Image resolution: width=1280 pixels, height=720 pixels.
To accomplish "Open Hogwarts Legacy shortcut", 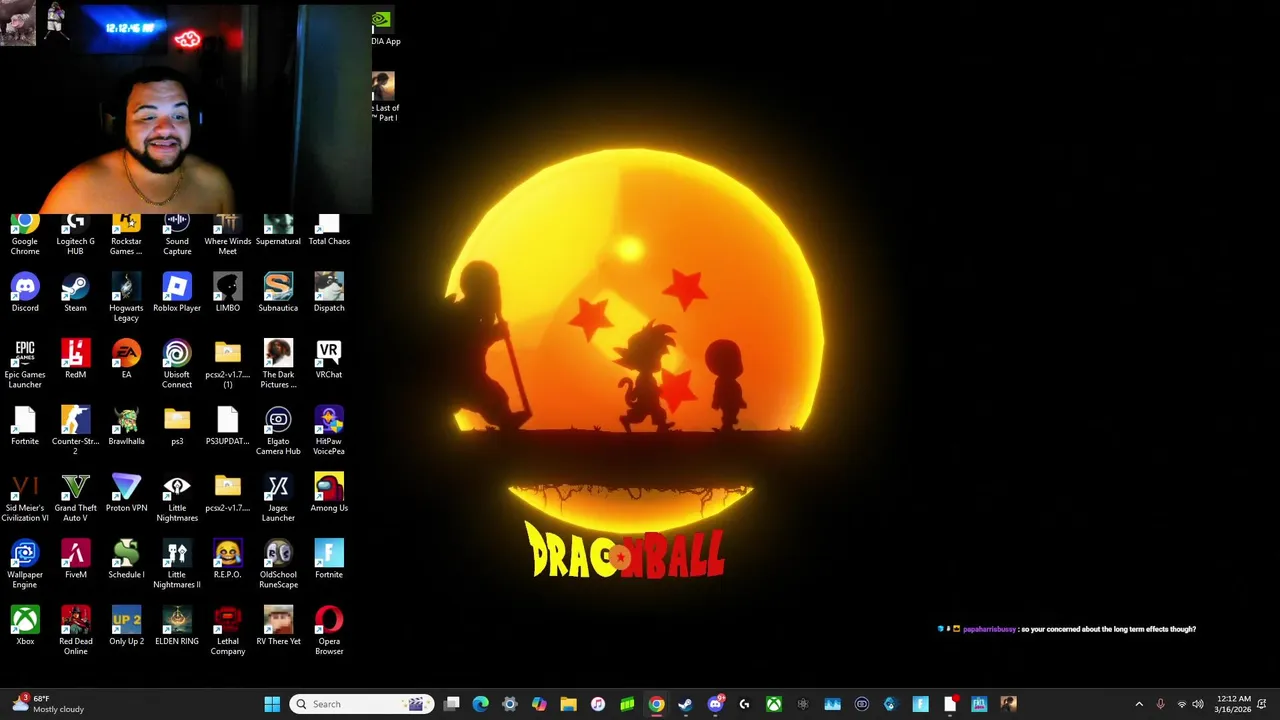I will pyautogui.click(x=126, y=298).
